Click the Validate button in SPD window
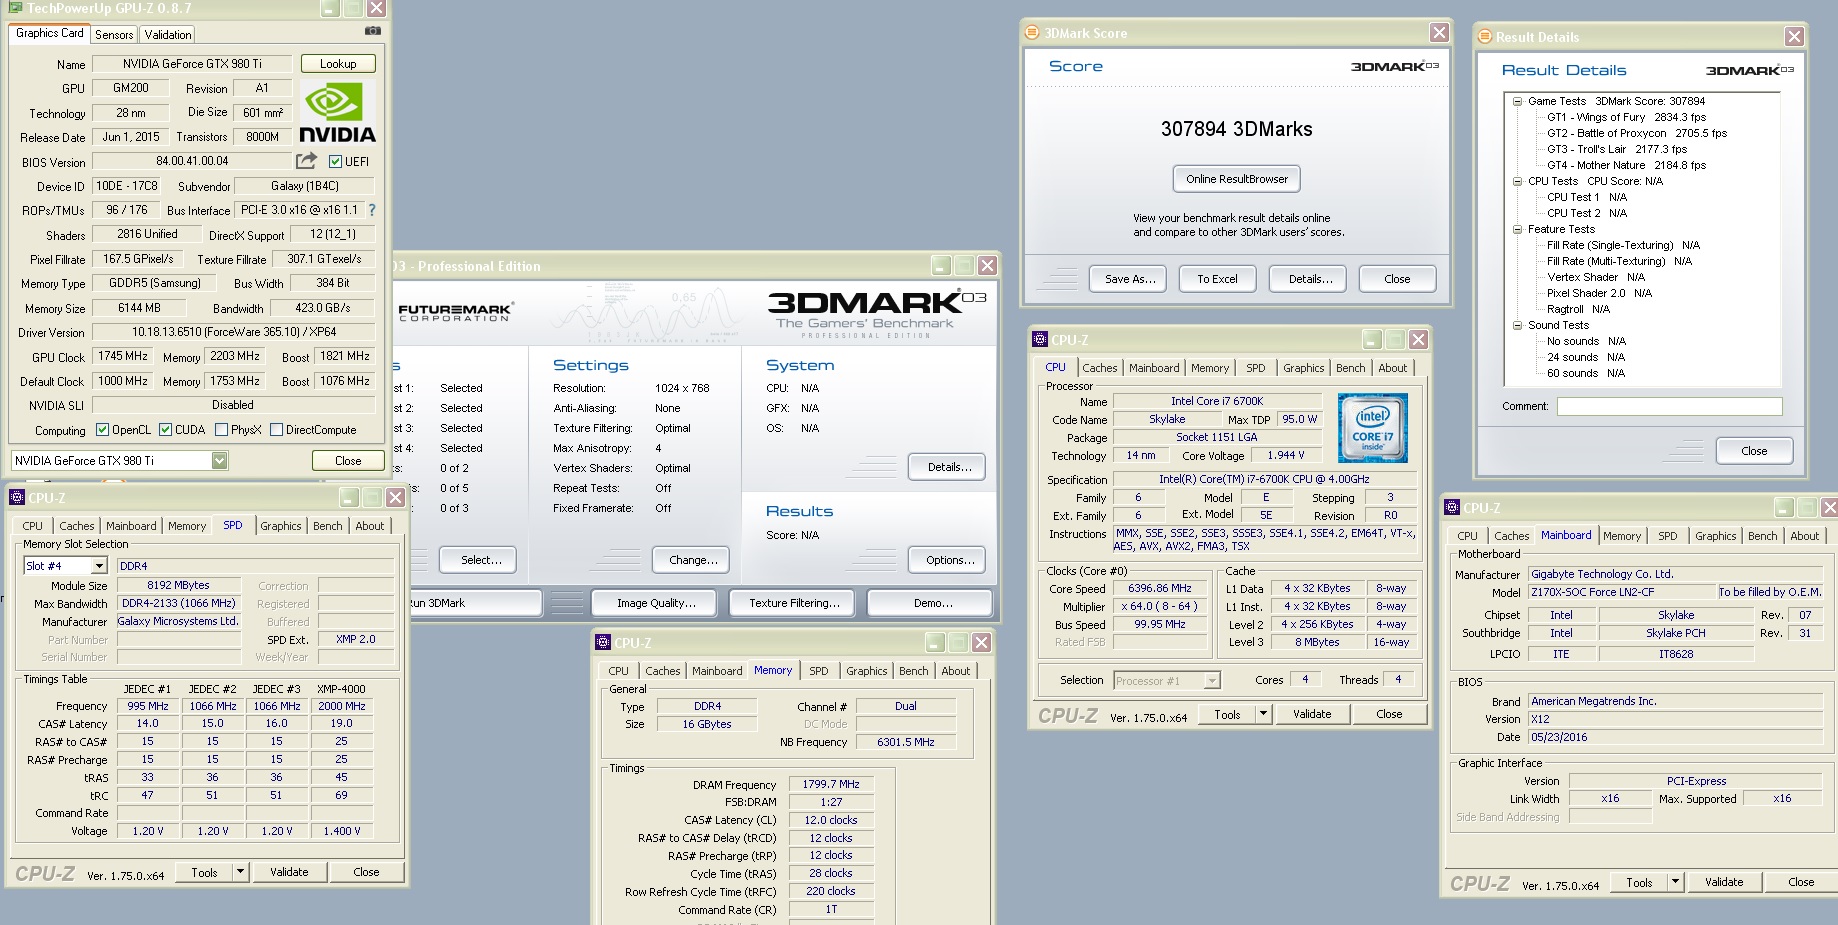Viewport: 1838px width, 925px height. point(289,872)
